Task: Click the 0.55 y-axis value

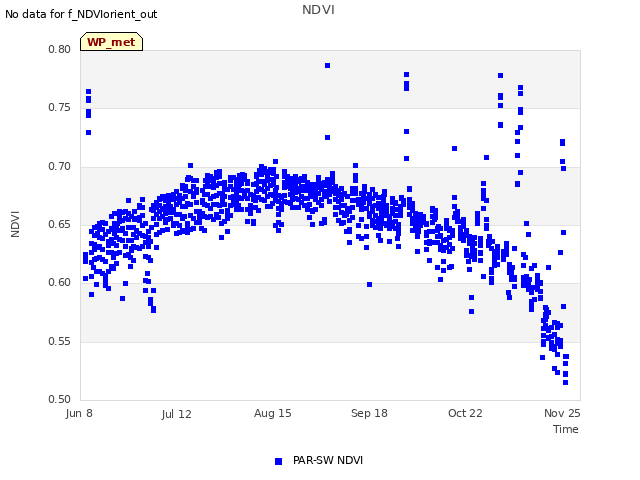Action: pos(60,341)
